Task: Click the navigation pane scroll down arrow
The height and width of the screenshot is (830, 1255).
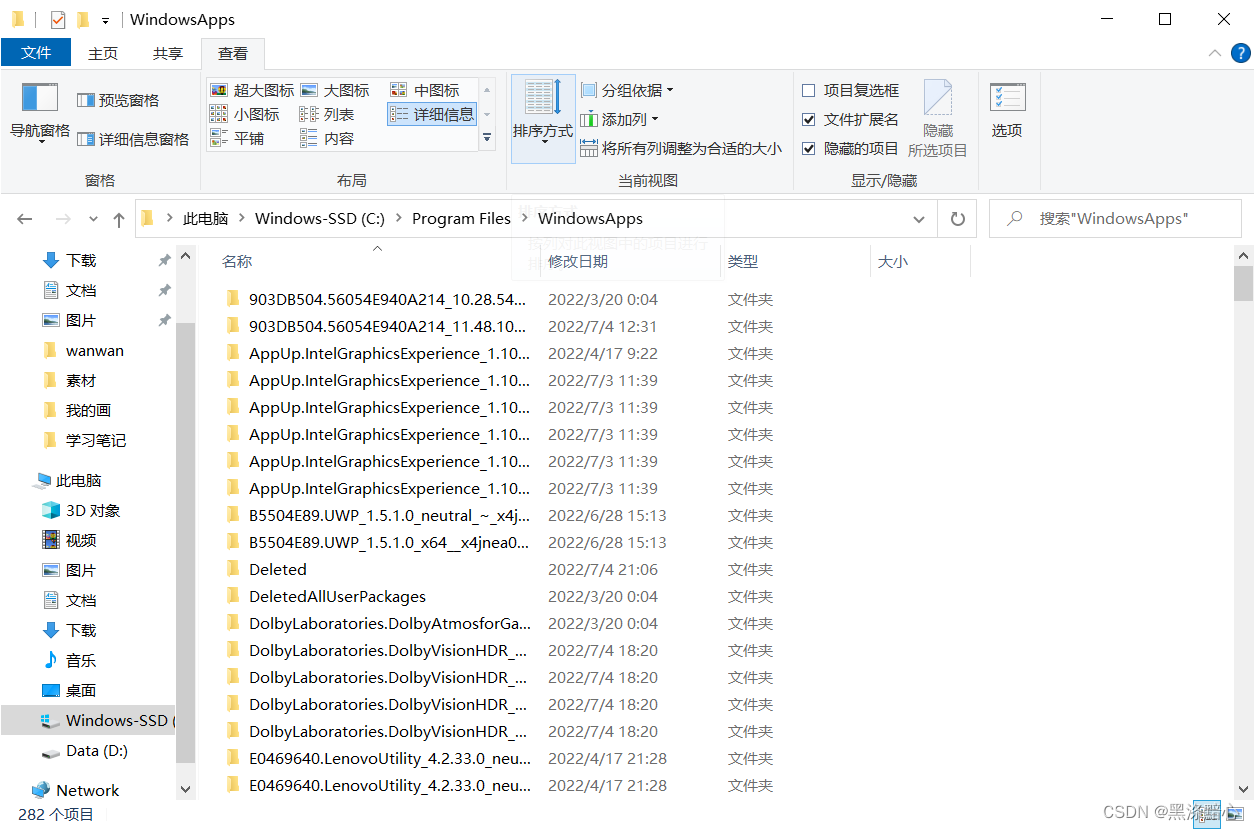Action: tap(184, 789)
